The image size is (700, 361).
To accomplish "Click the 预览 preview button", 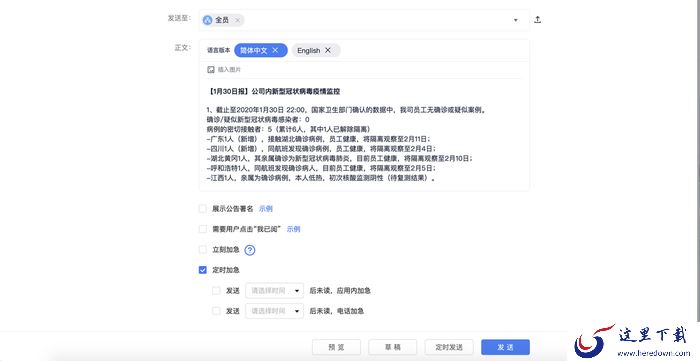I will pos(336,347).
